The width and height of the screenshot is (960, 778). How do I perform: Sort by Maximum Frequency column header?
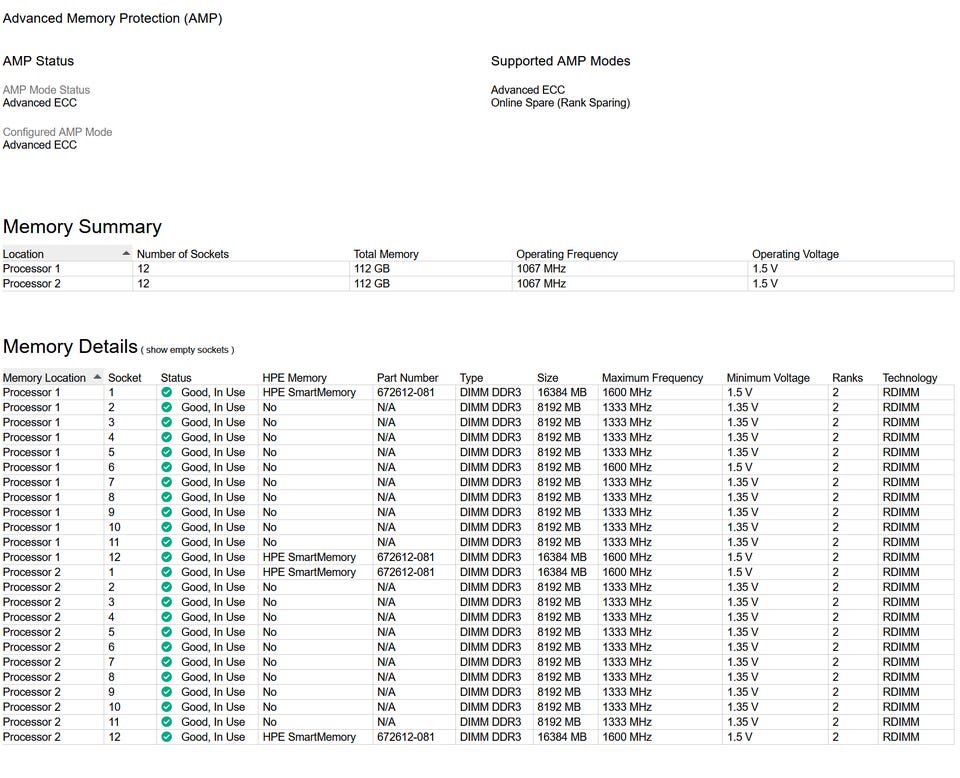652,378
